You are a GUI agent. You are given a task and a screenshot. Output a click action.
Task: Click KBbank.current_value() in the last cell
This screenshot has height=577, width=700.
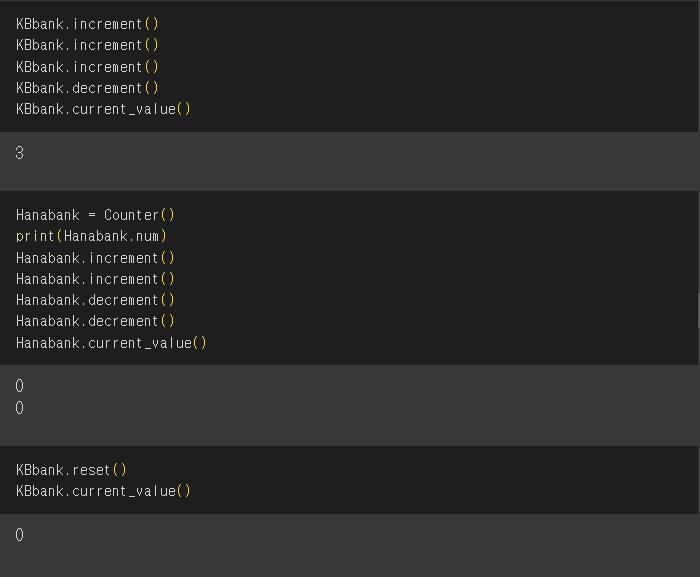(103, 491)
